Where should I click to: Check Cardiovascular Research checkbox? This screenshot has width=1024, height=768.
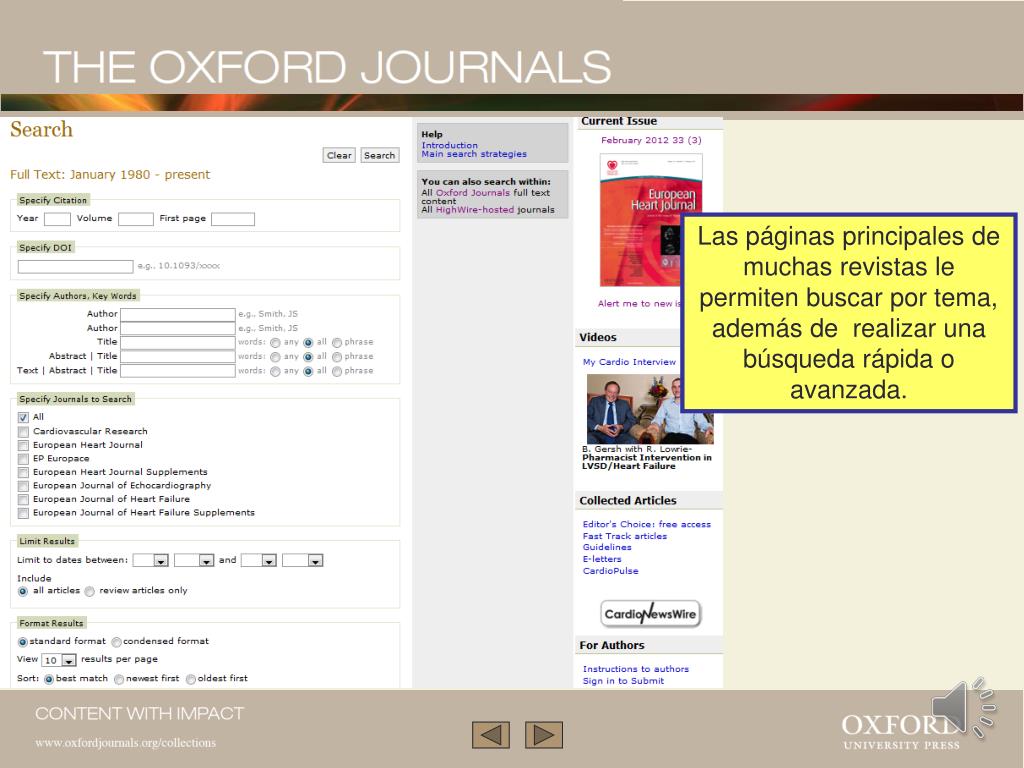pos(24,432)
